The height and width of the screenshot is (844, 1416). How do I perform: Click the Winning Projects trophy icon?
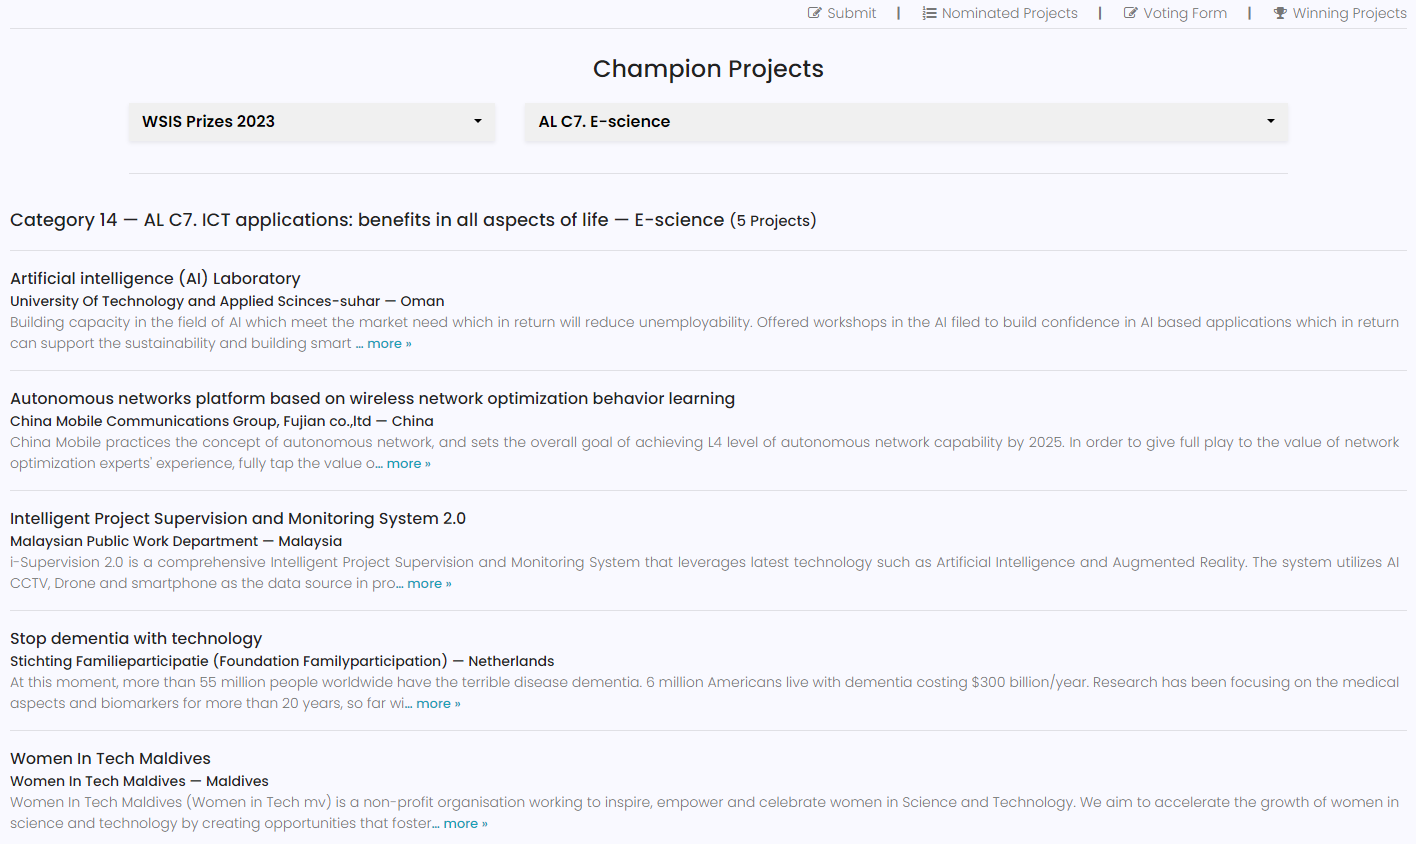point(1280,13)
